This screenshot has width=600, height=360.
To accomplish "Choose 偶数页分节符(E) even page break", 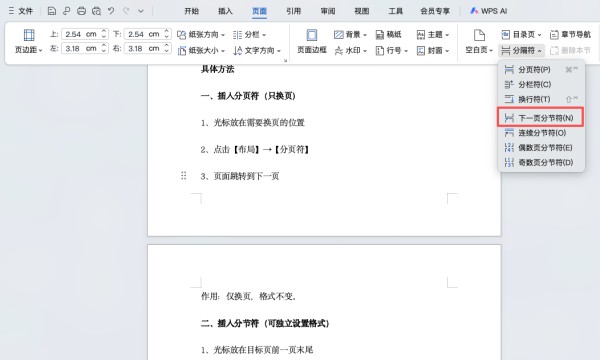I will (x=541, y=148).
